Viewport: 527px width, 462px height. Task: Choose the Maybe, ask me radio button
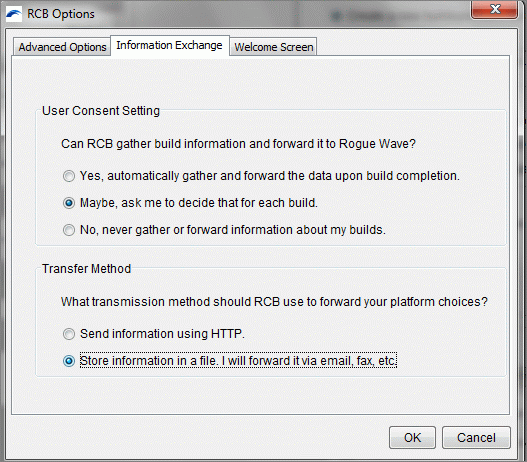pyautogui.click(x=69, y=203)
